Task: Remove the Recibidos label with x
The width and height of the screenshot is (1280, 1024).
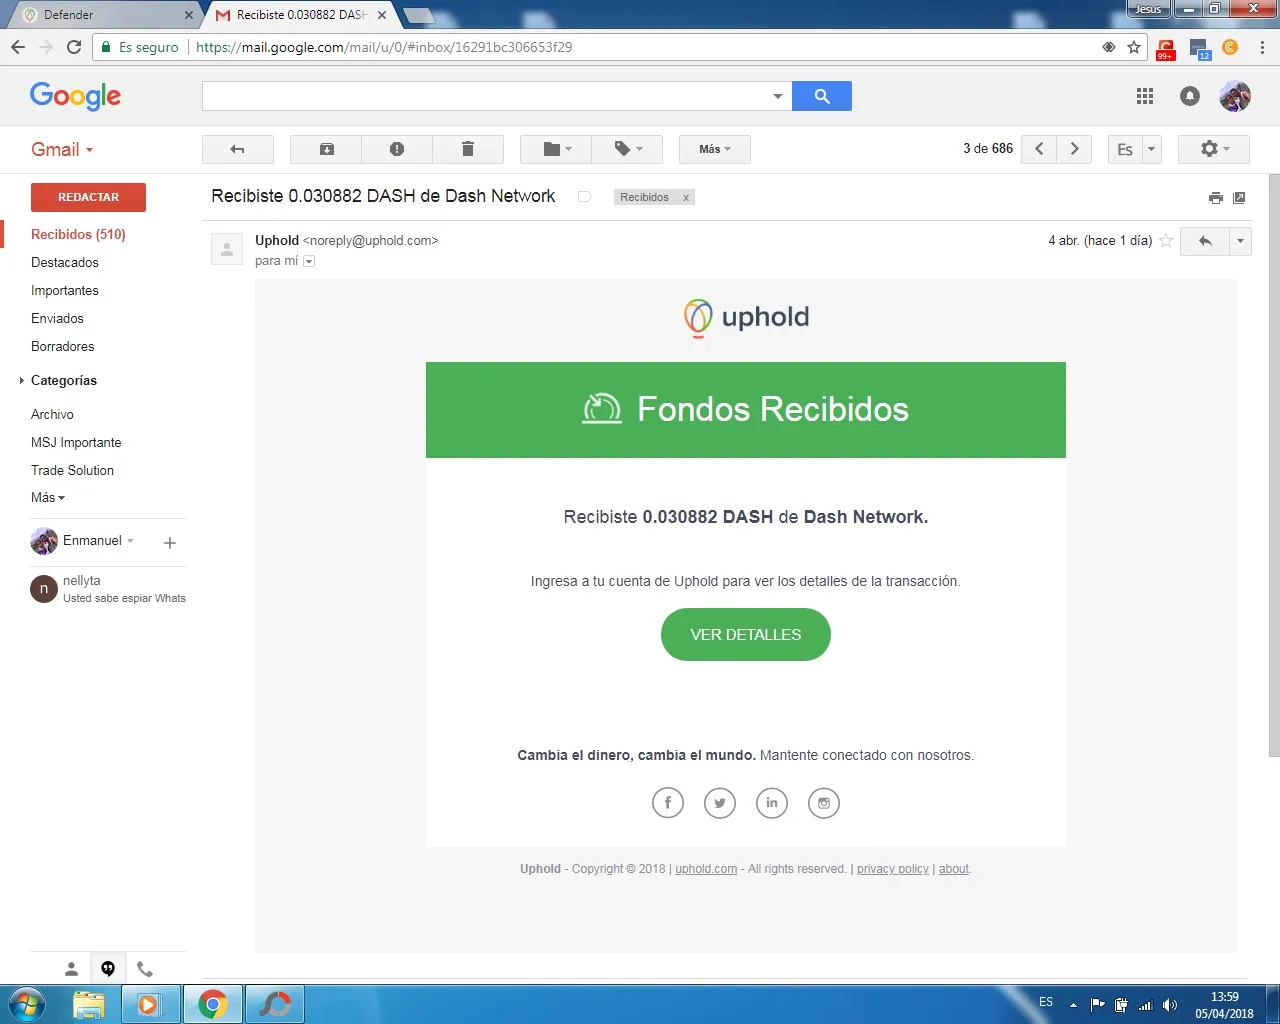Action: pos(686,198)
